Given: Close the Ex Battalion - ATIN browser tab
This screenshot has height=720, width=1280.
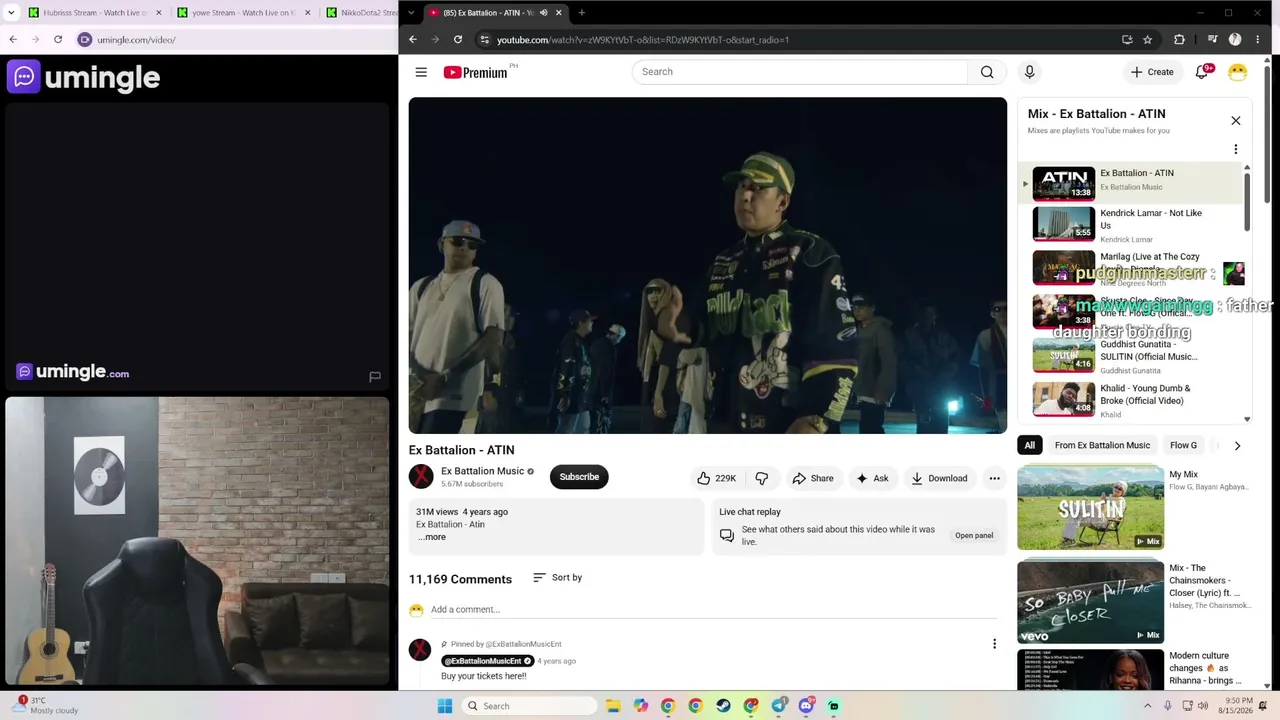Looking at the screenshot, I should (559, 13).
